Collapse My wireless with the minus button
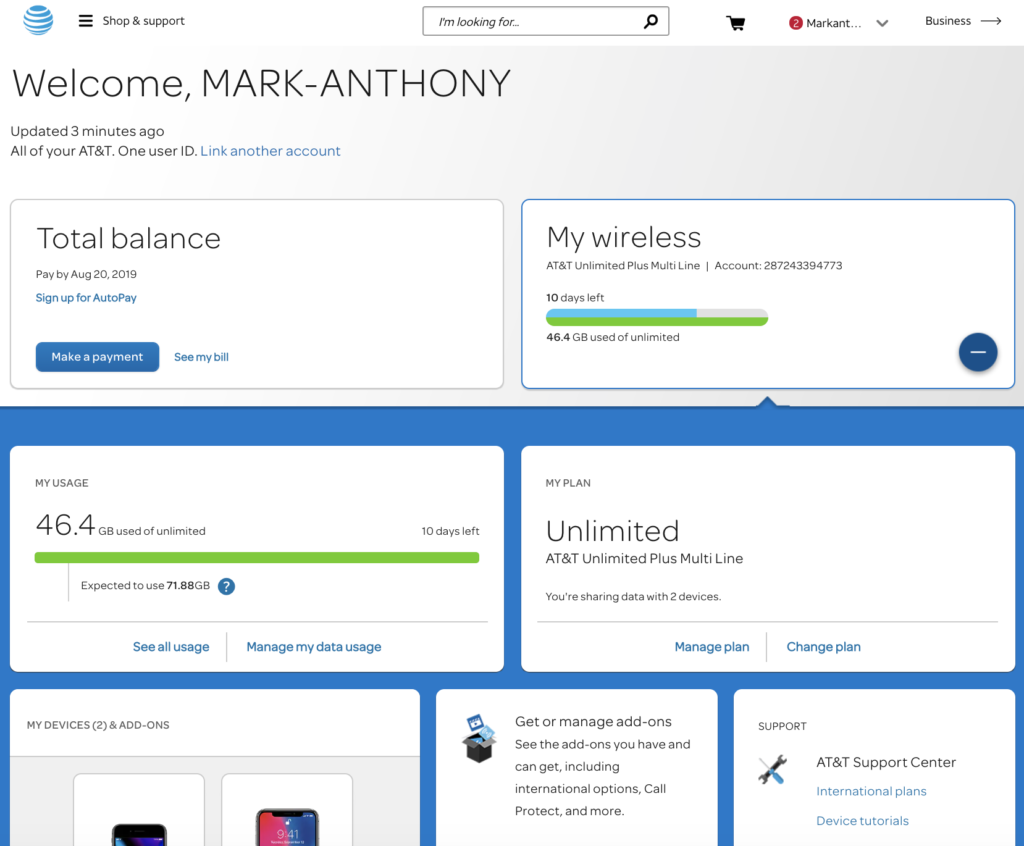This screenshot has height=846, width=1024. click(x=978, y=352)
